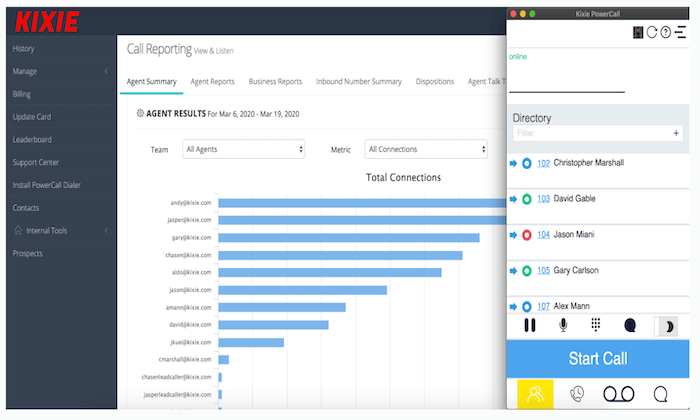Screen dimensions: 700x420
Task: Click transfer arrow beside Alex Mann
Action: pyautogui.click(x=513, y=307)
